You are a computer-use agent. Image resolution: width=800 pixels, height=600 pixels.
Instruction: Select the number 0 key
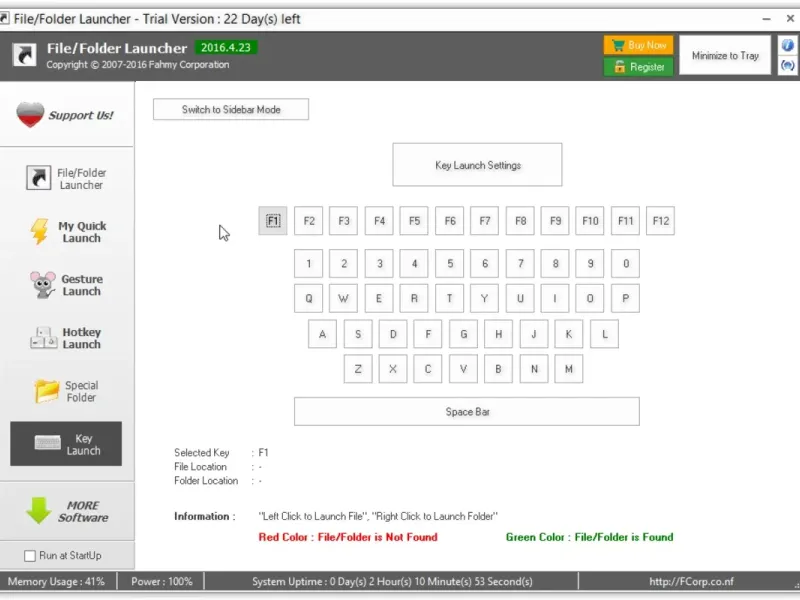[x=626, y=264]
